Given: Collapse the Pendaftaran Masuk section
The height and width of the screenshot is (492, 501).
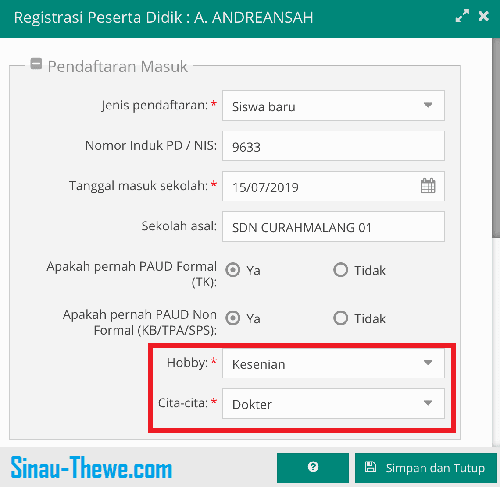Looking at the screenshot, I should (x=36, y=63).
